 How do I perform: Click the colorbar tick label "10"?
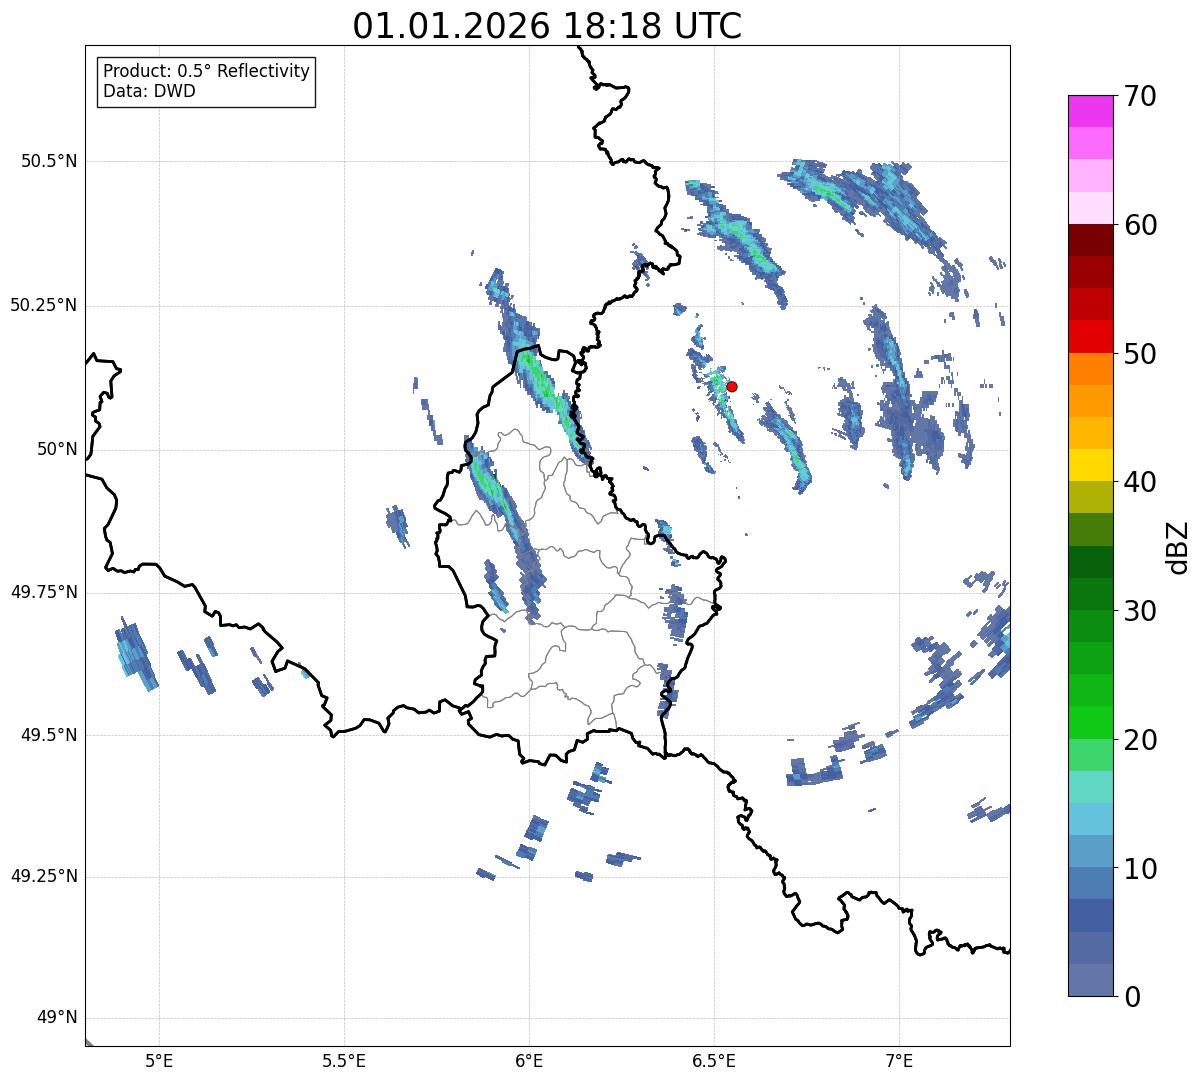1139,869
